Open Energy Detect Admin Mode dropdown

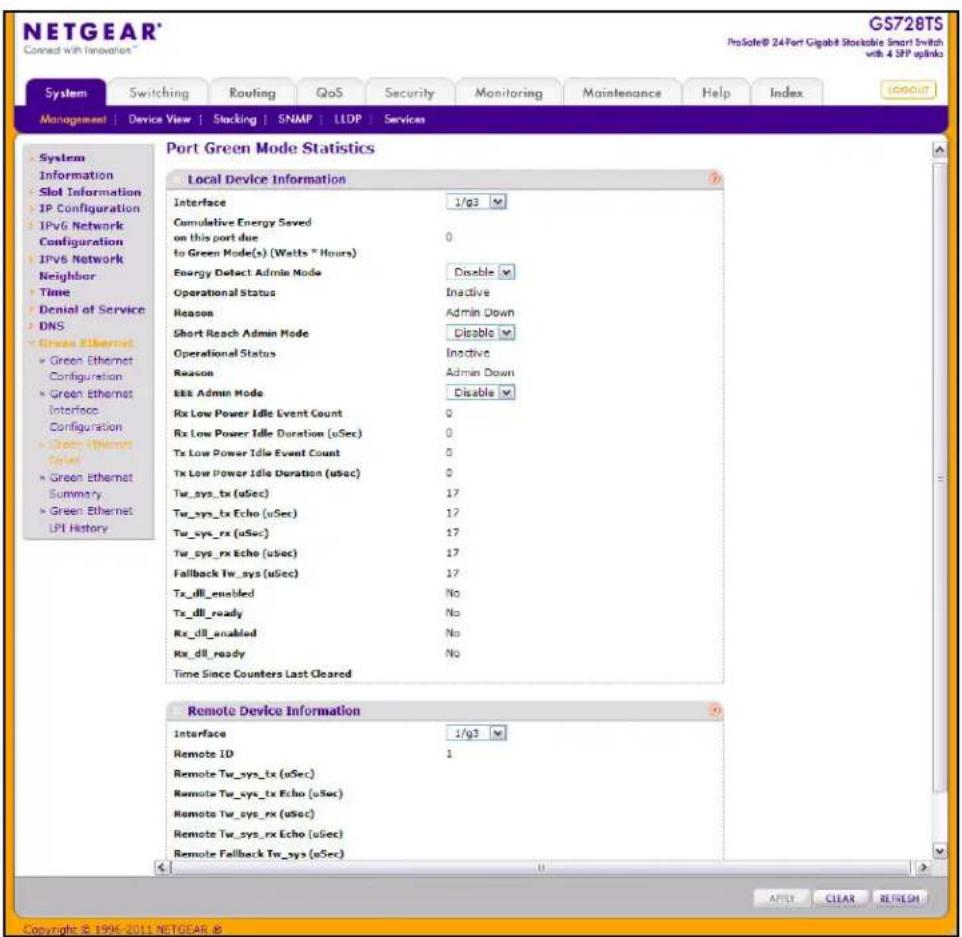point(480,272)
